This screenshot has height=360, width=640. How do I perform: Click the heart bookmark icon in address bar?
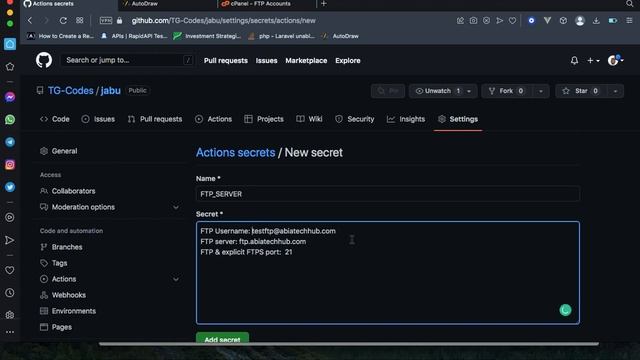click(x=512, y=20)
